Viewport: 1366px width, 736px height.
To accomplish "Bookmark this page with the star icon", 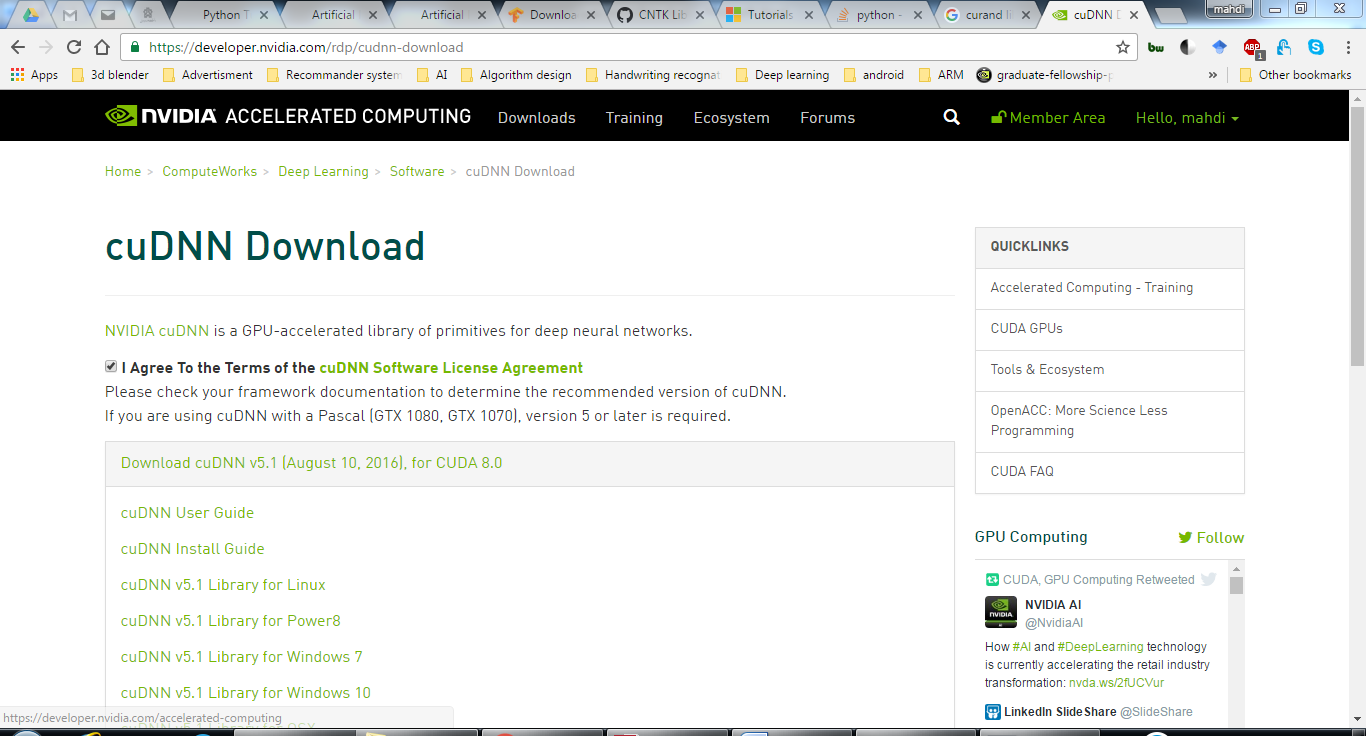I will pyautogui.click(x=1122, y=47).
